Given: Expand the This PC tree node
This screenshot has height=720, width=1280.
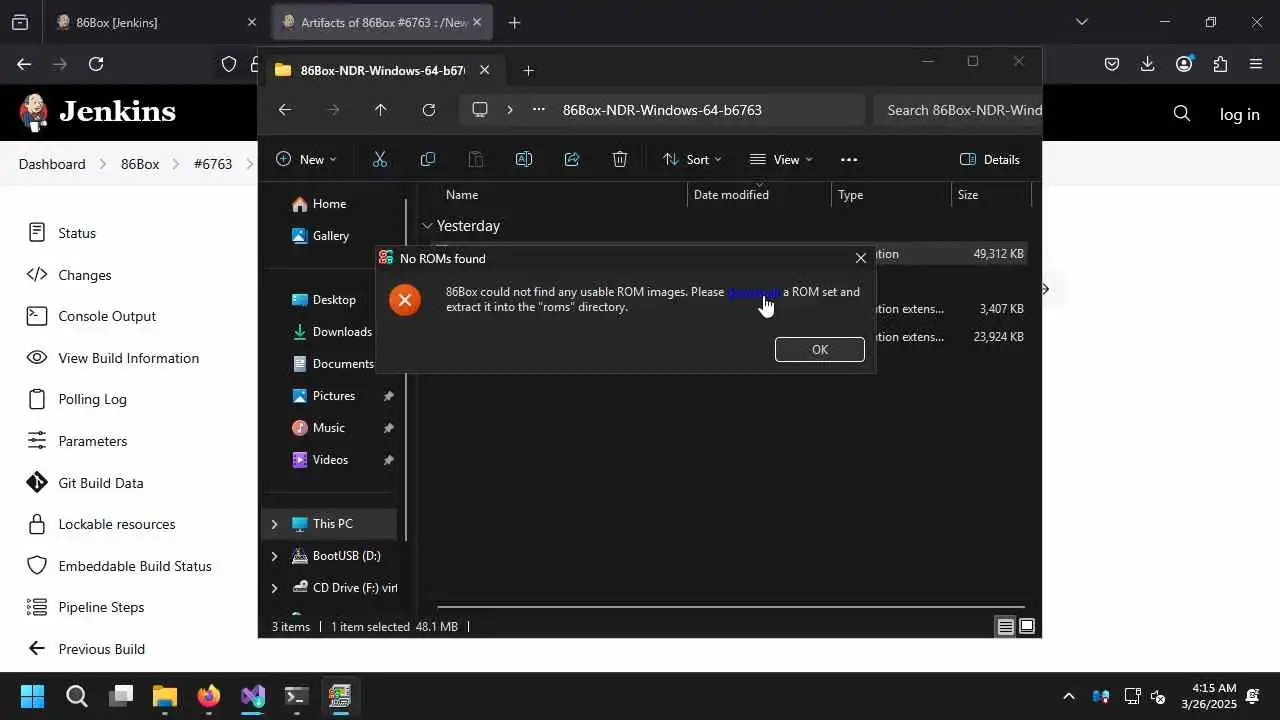Looking at the screenshot, I should (274, 524).
